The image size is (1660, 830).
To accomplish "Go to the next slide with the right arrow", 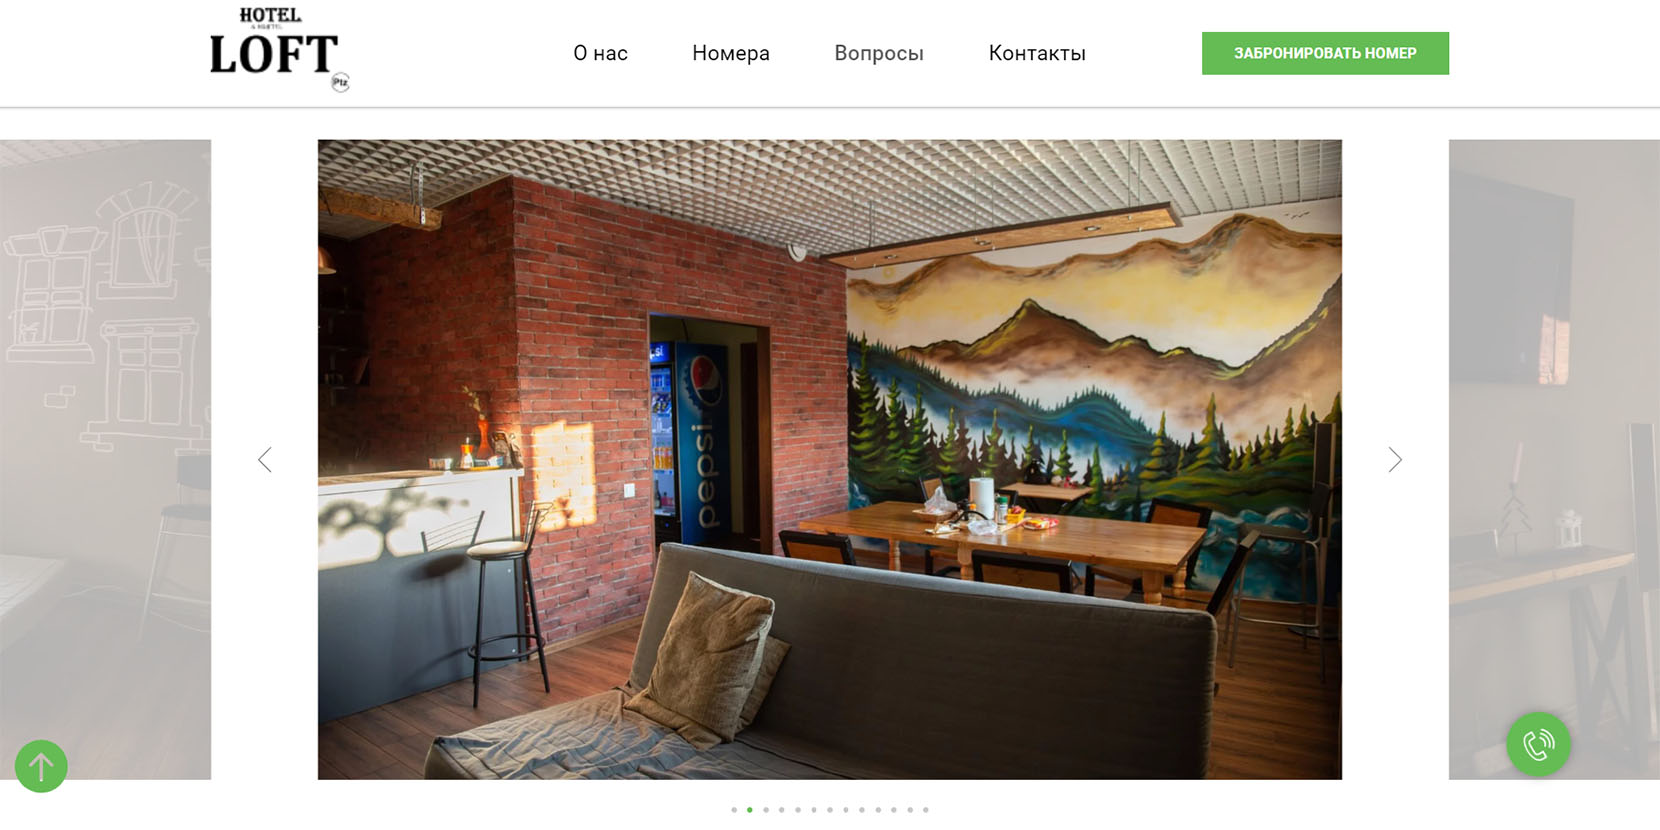I will coord(1395,459).
